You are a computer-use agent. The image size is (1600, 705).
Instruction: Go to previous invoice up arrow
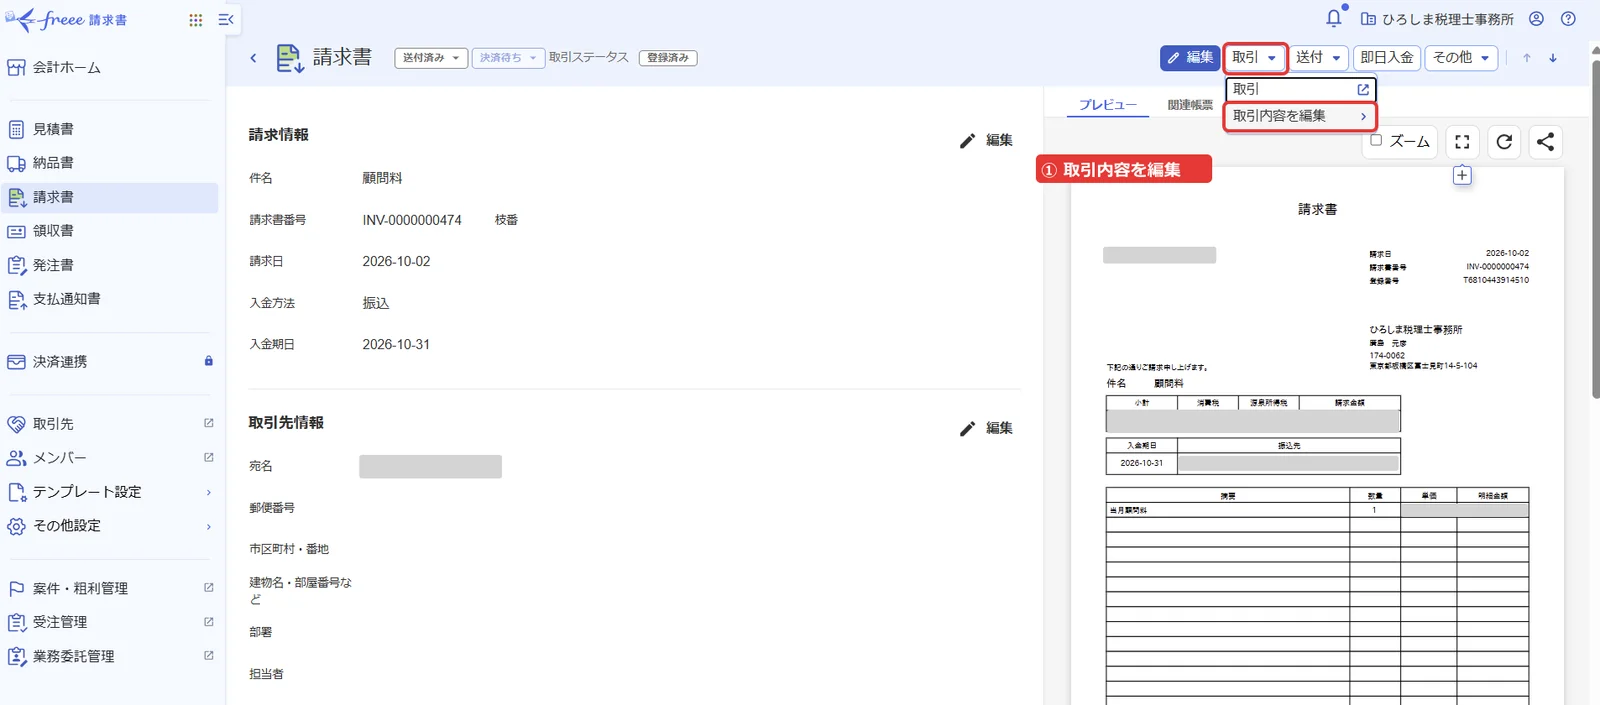[1527, 58]
